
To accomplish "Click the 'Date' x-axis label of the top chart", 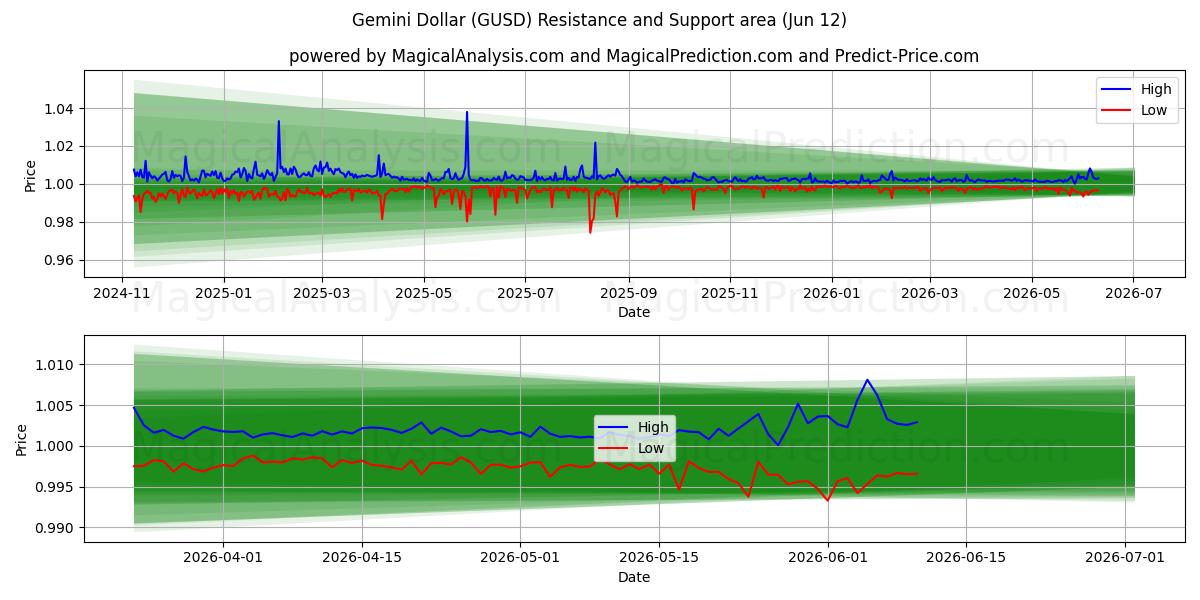I will (634, 312).
